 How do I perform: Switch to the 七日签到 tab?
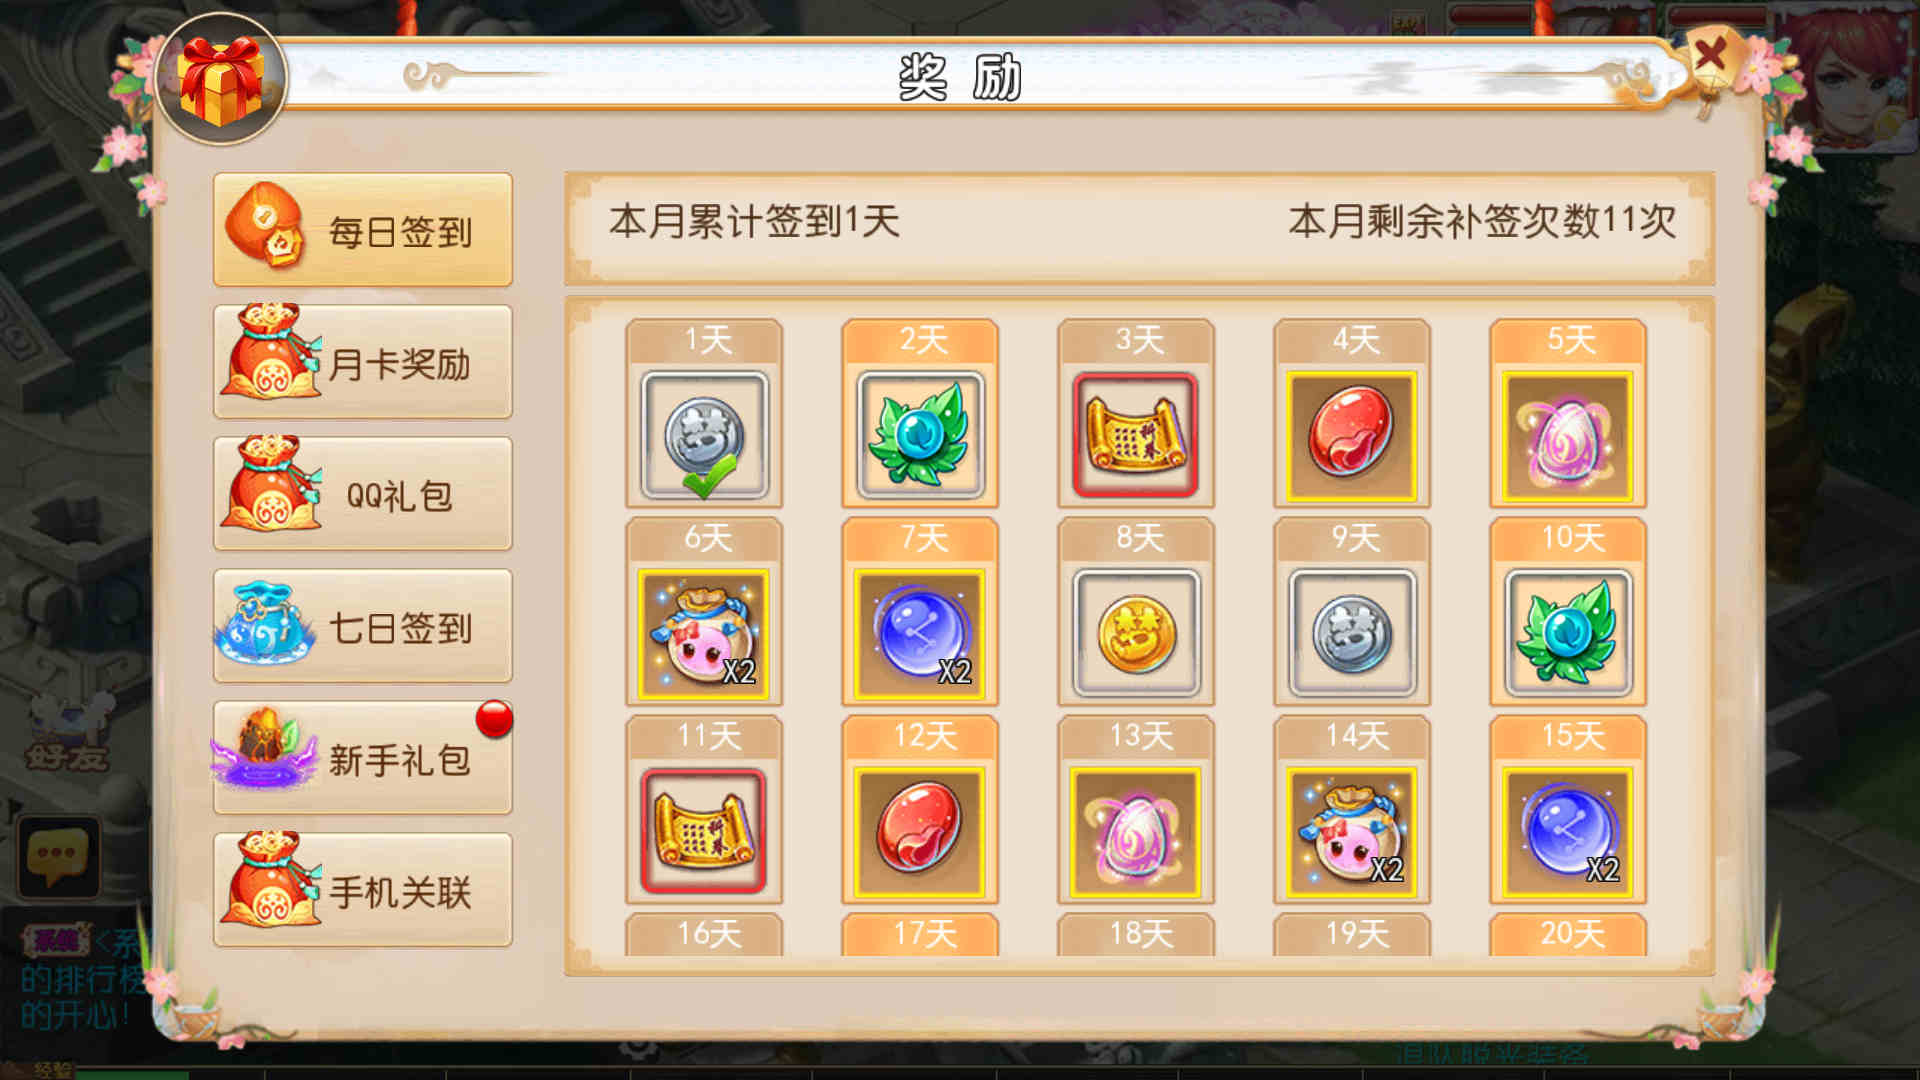pyautogui.click(x=363, y=626)
